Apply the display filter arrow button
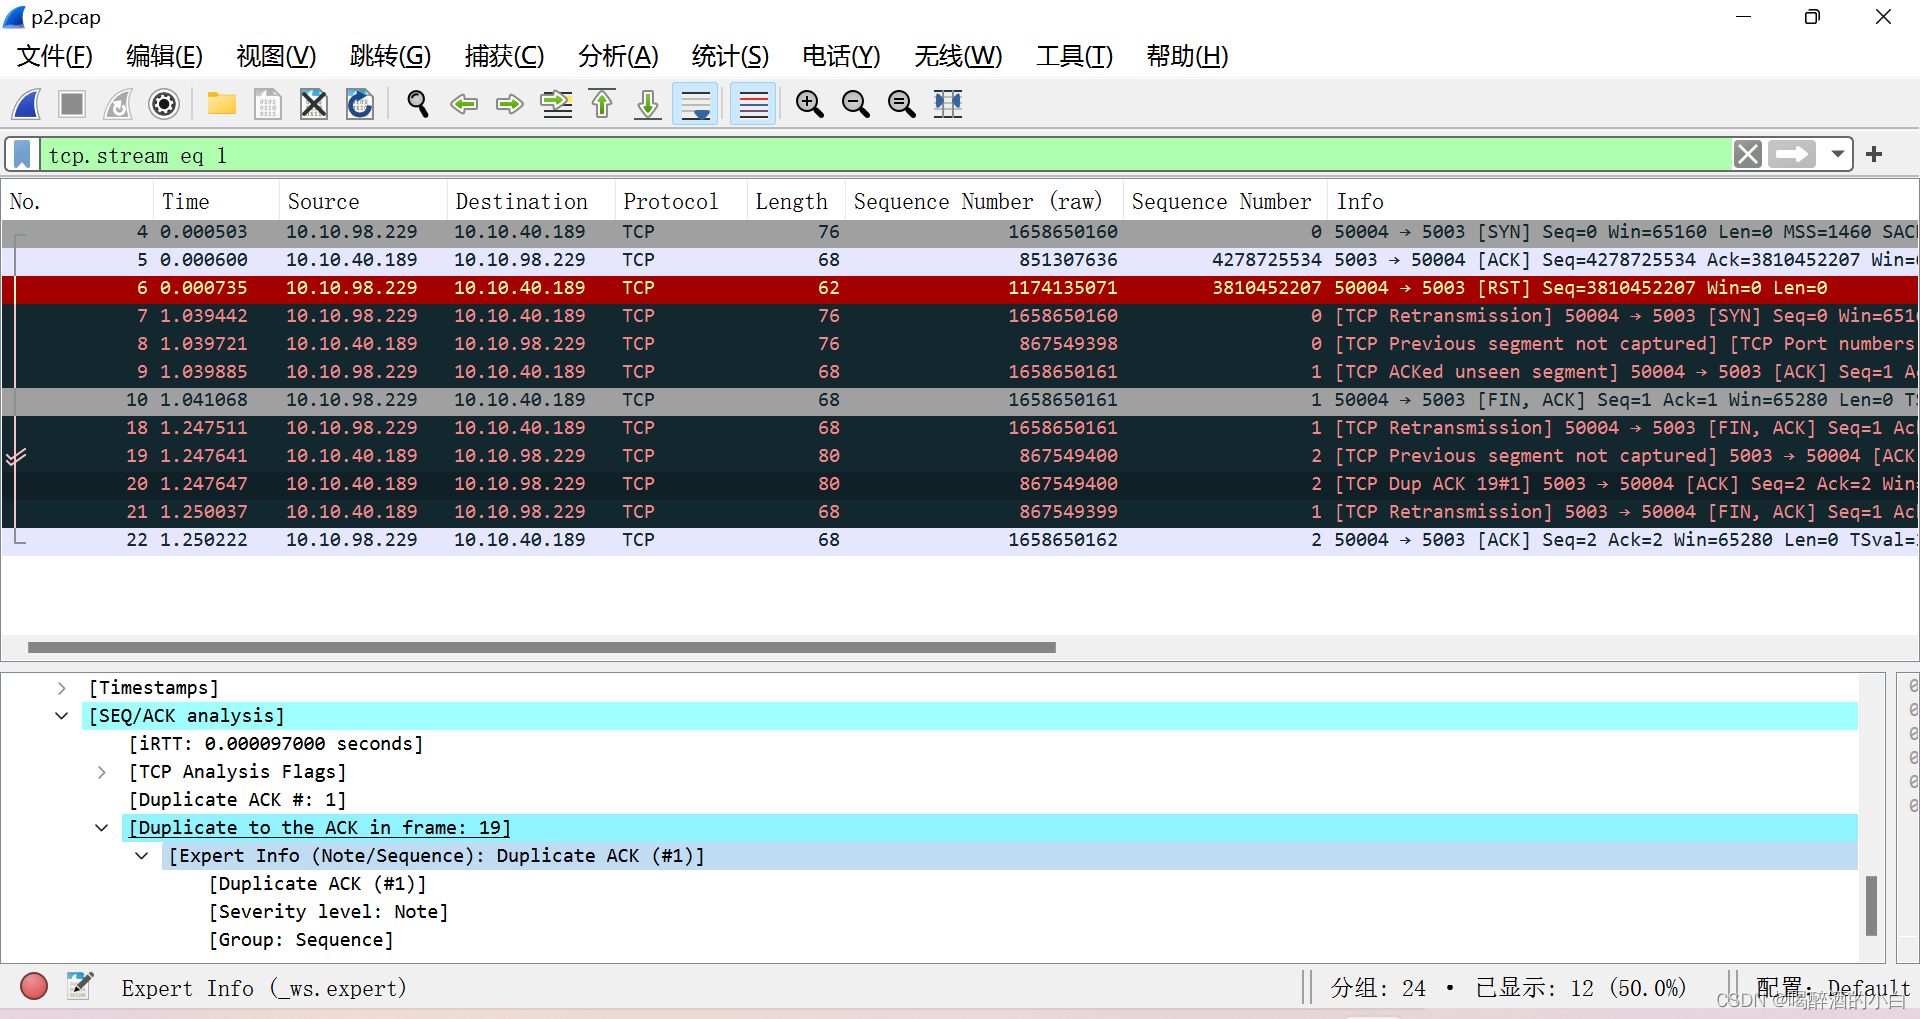 click(x=1792, y=154)
